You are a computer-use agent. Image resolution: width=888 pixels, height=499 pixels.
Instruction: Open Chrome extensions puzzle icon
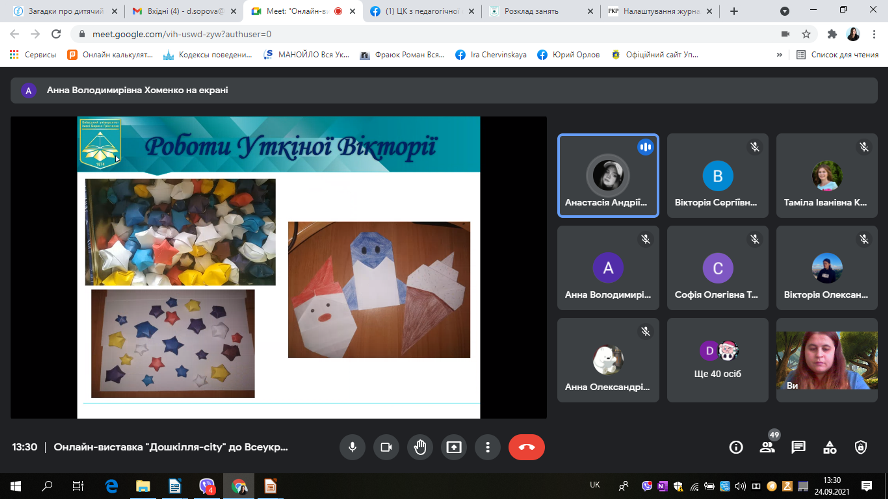tap(832, 34)
